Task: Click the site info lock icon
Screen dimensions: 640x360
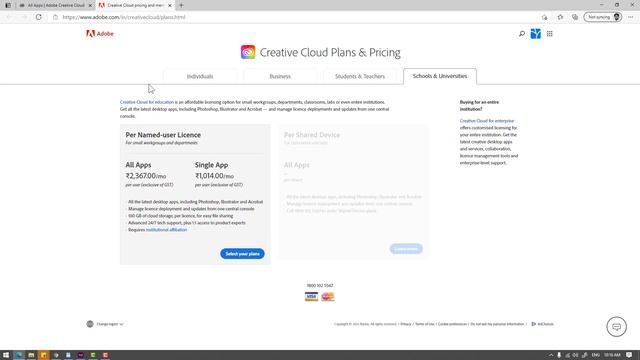Action: (x=56, y=17)
